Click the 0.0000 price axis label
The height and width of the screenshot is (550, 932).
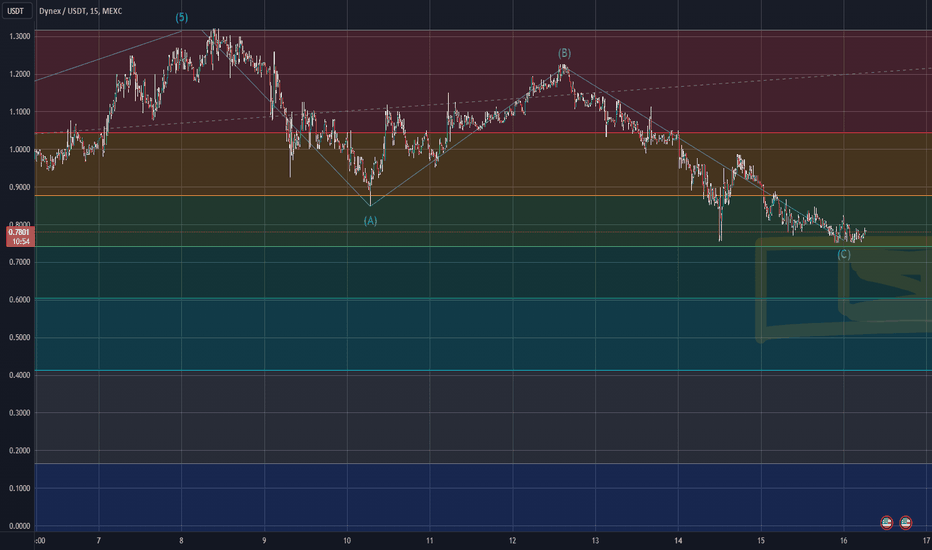coord(20,526)
